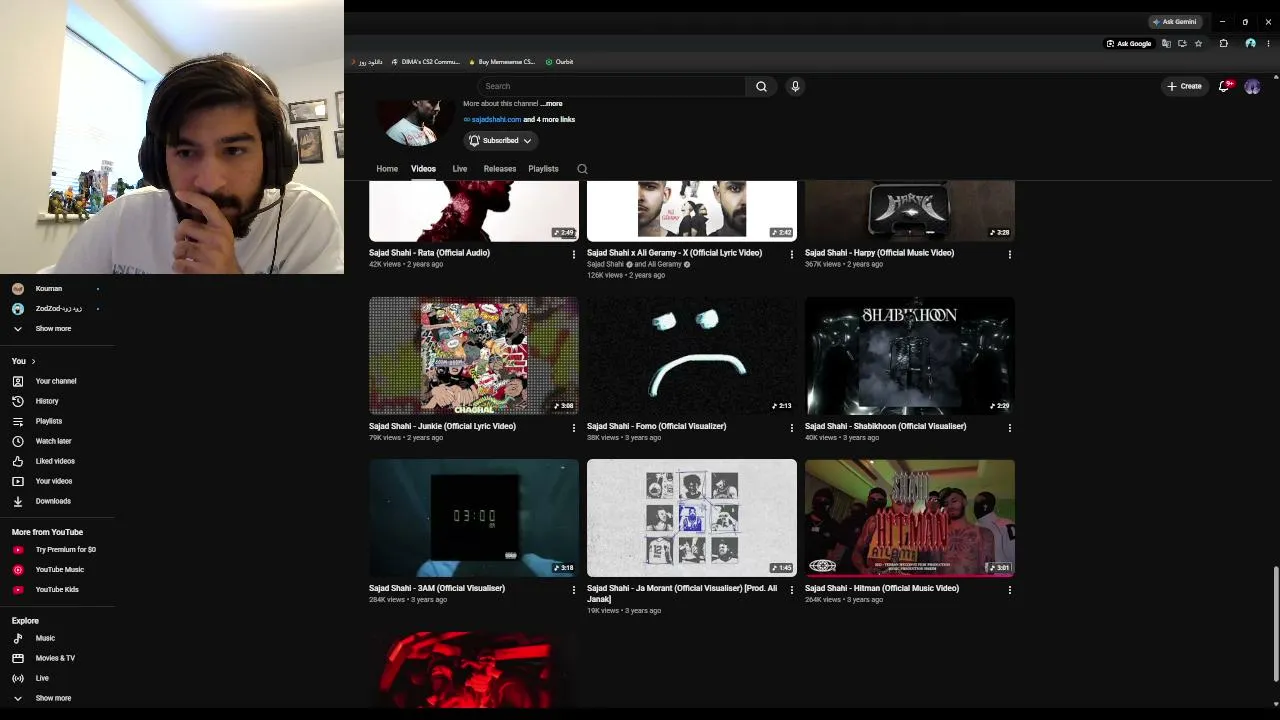Expand the You section chevron
This screenshot has width=1280, height=720.
click(33, 361)
